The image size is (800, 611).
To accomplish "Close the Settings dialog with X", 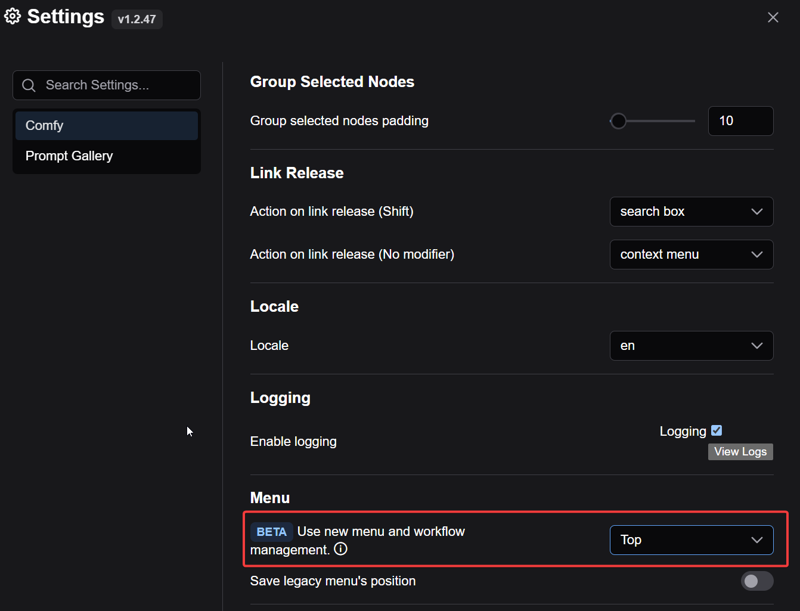I will [773, 17].
